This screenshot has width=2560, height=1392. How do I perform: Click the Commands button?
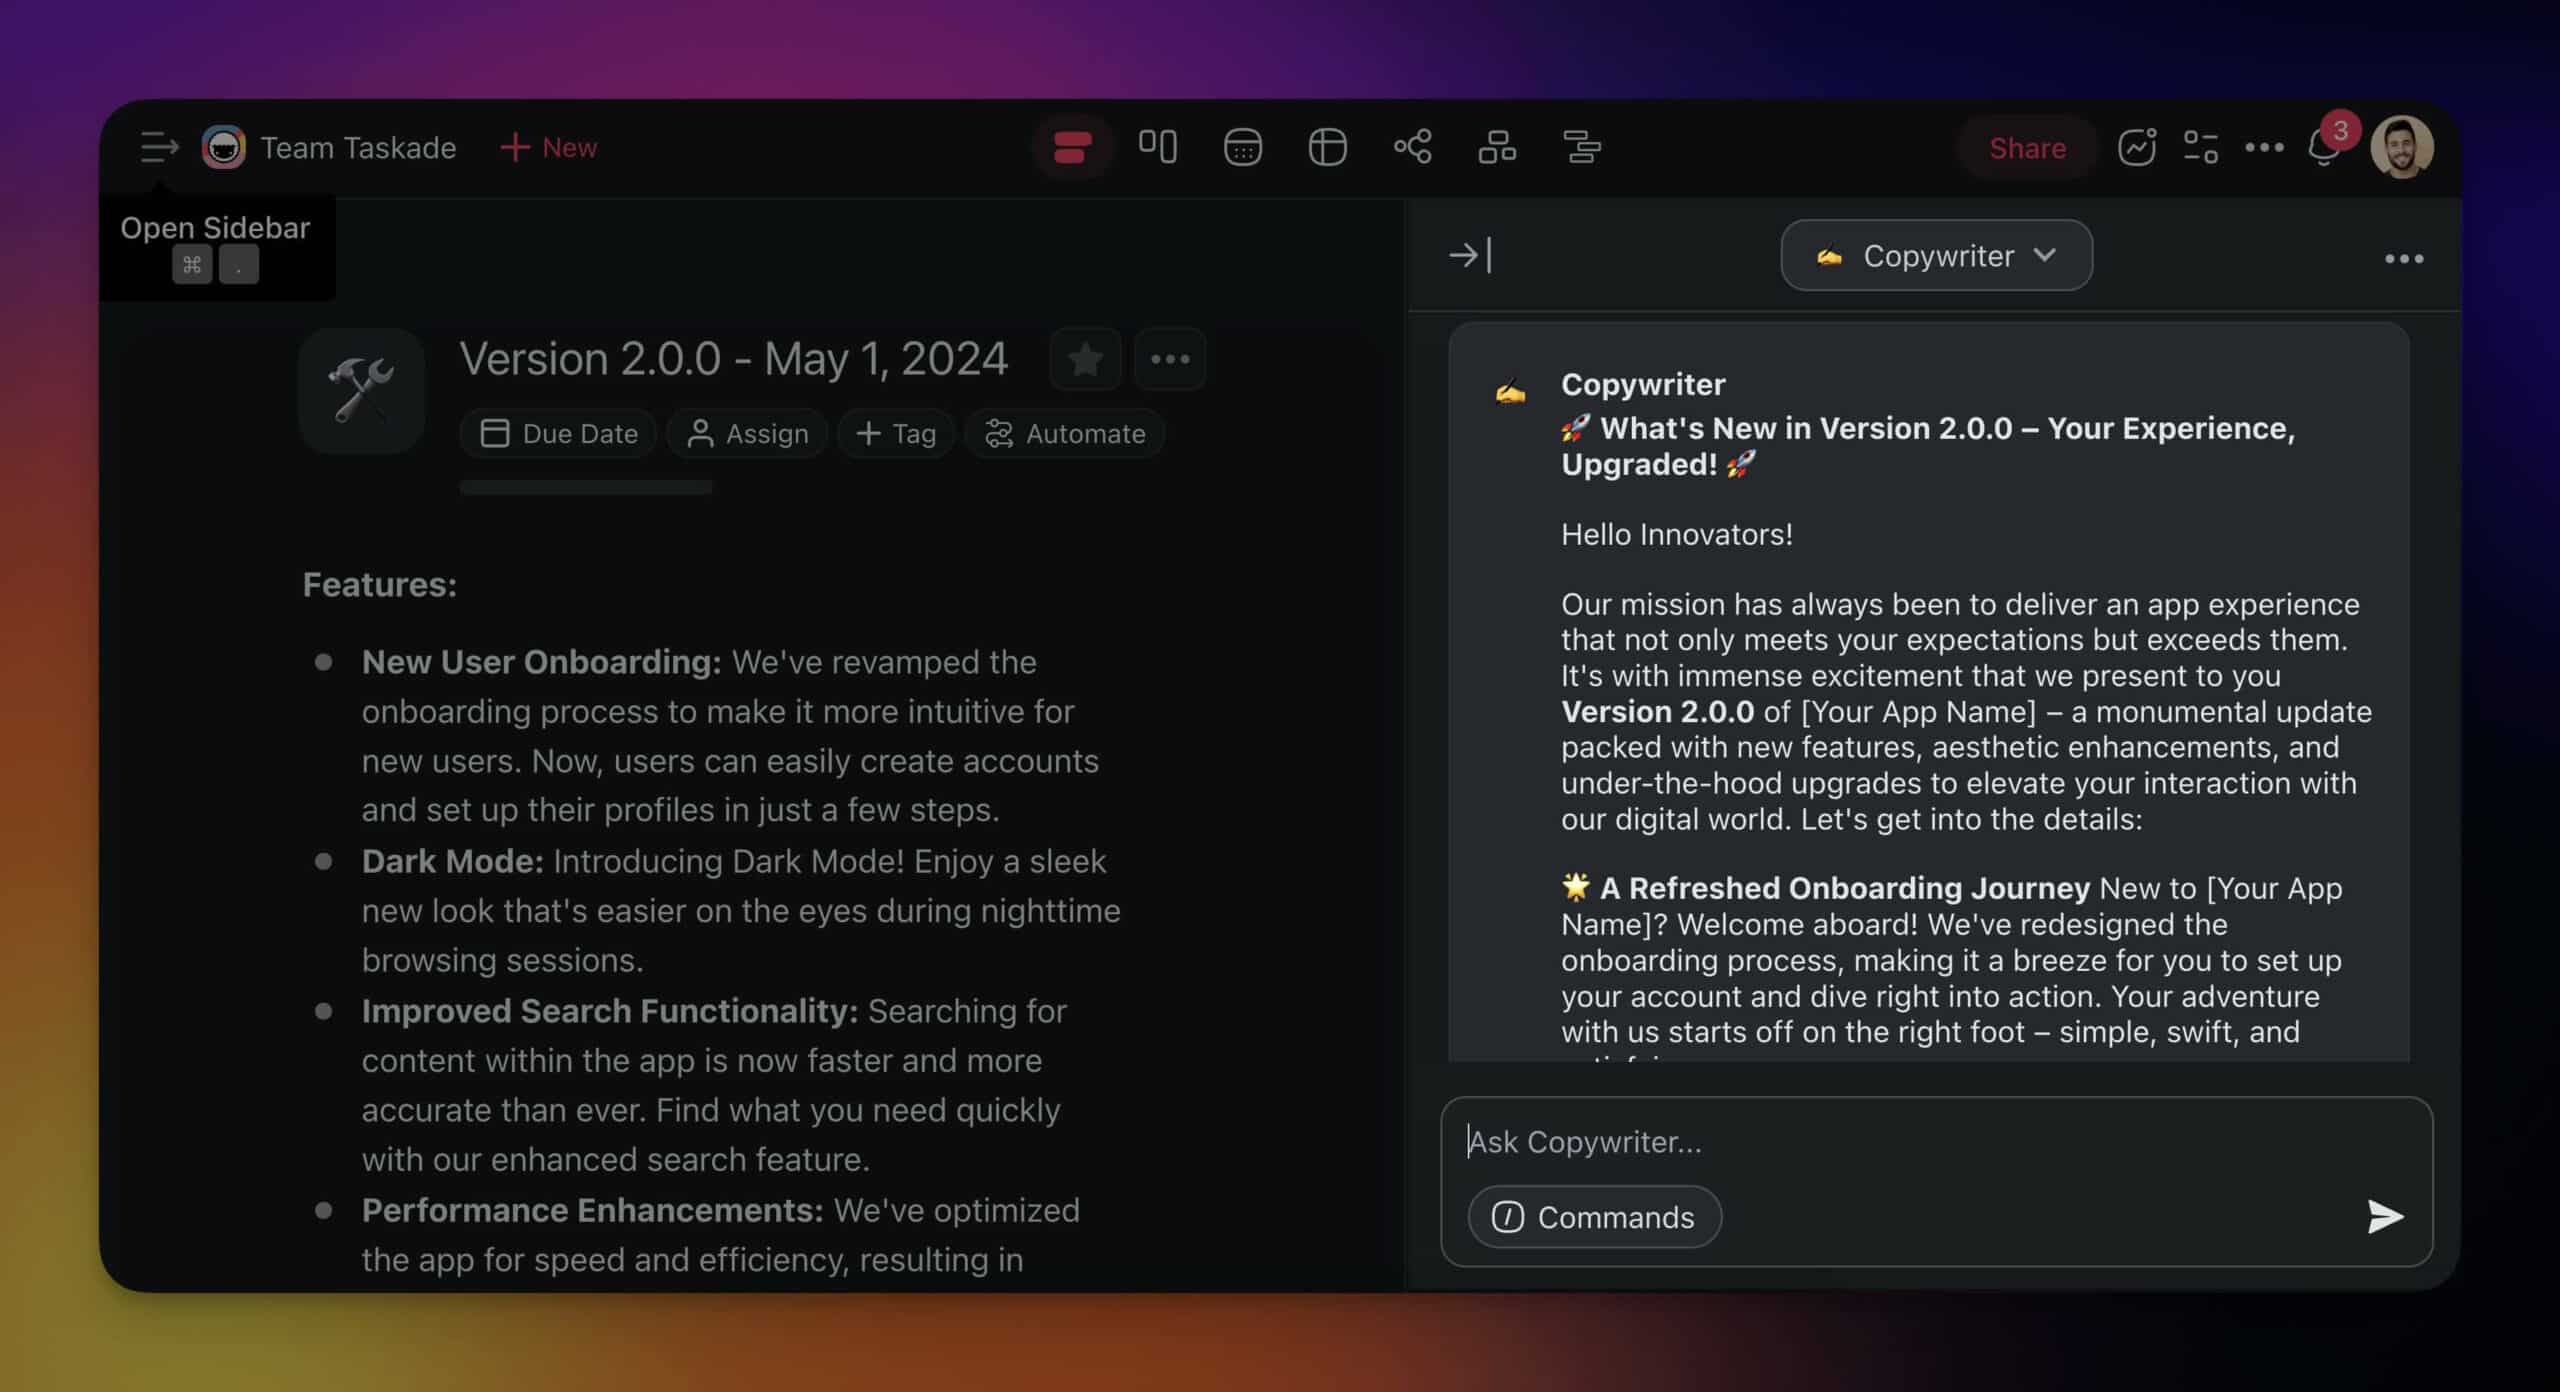click(x=1594, y=1217)
